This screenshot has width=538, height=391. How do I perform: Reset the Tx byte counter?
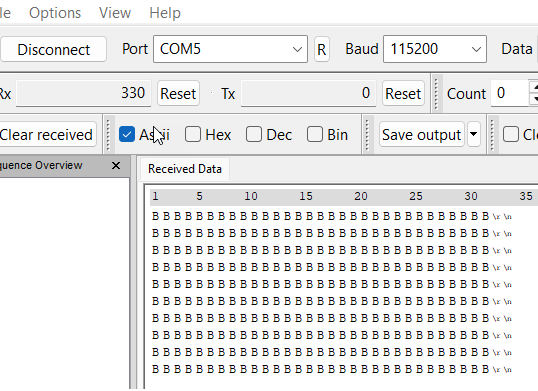[x=403, y=93]
